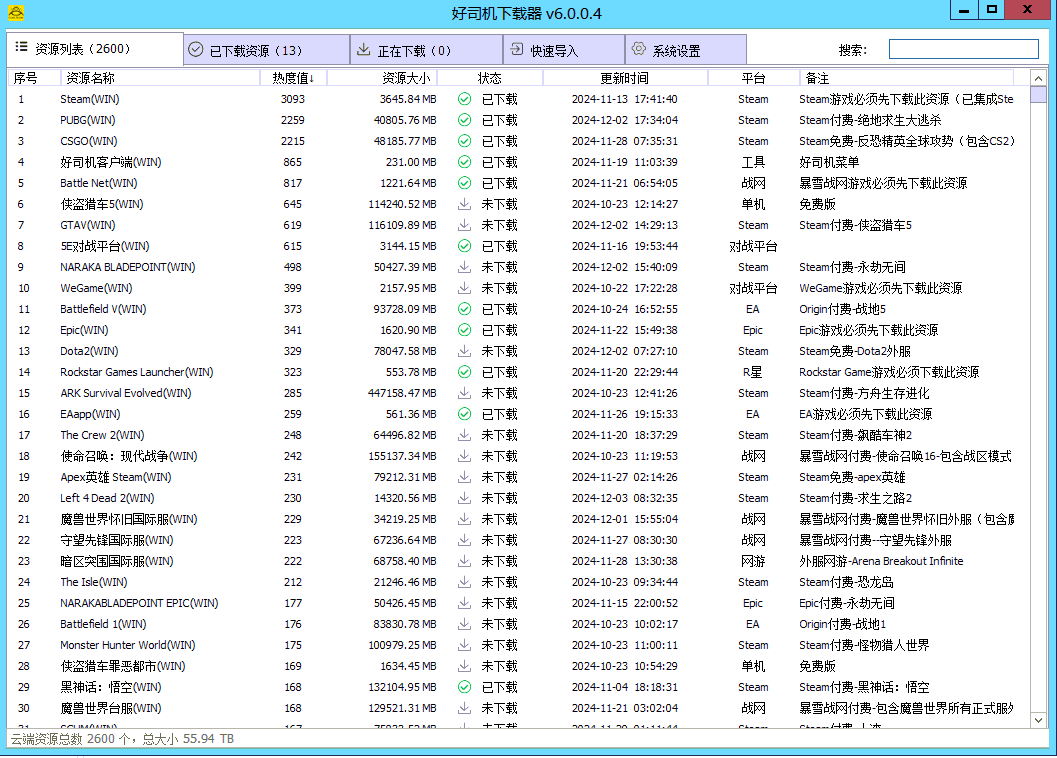Select the NARAKABLADEPOINT EPIC(WIN) row name
Screen dimensions: 1057x758
click(x=139, y=603)
